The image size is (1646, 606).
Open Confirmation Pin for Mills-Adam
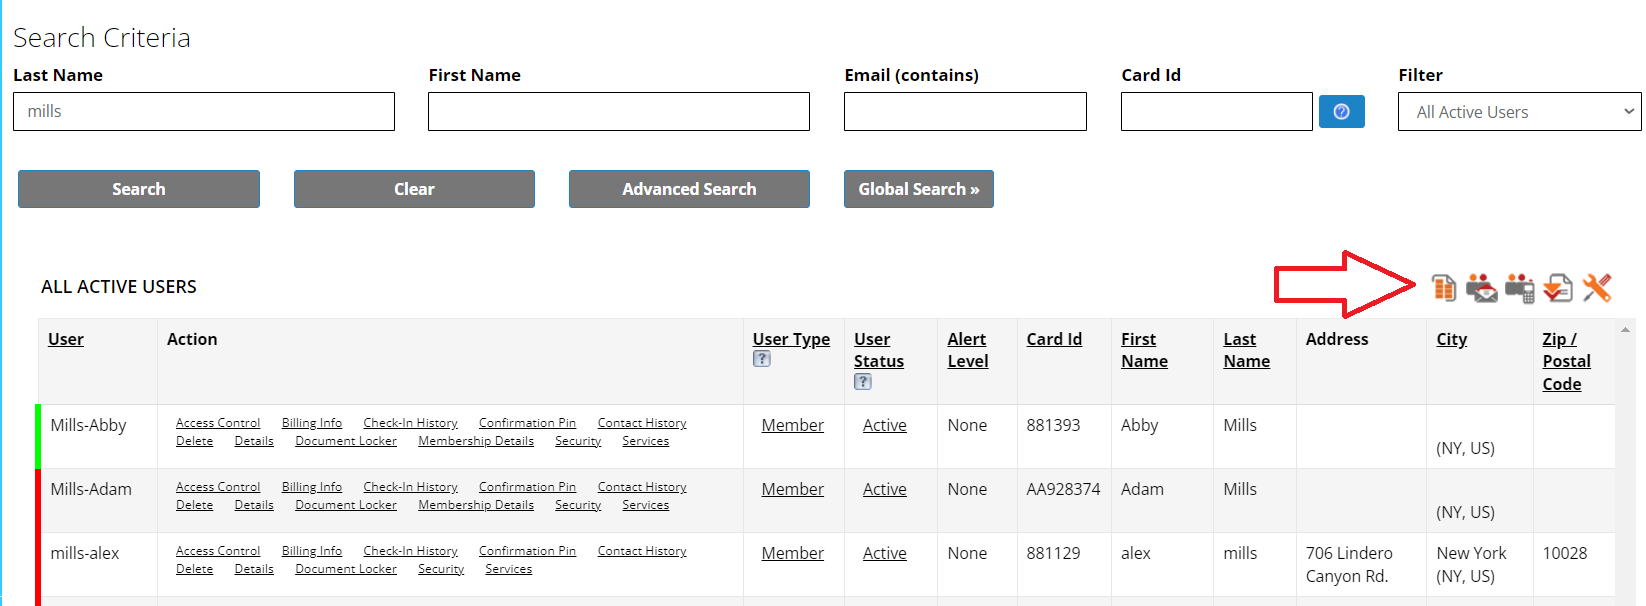point(527,487)
